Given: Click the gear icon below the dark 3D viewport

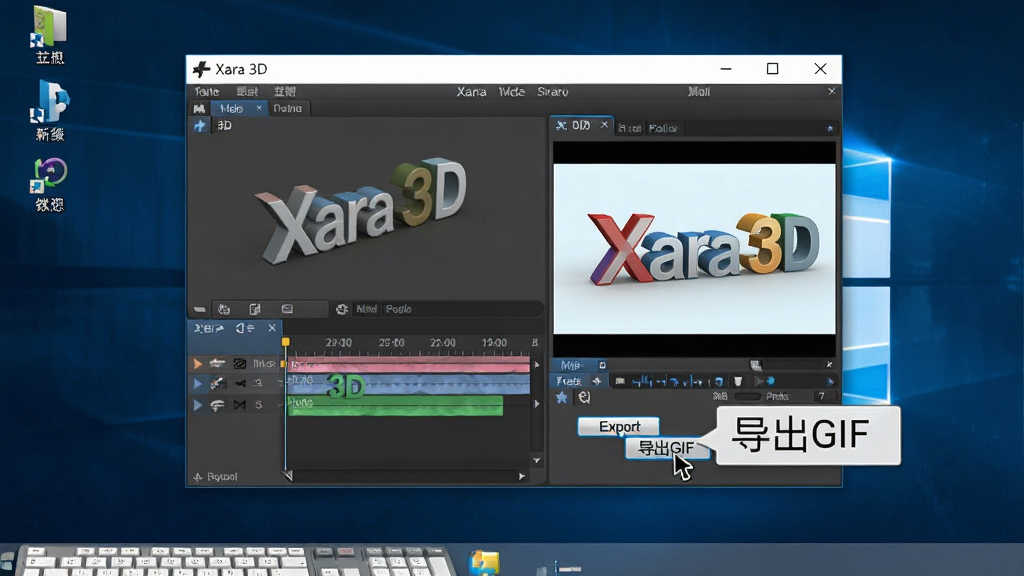Looking at the screenshot, I should tap(342, 309).
